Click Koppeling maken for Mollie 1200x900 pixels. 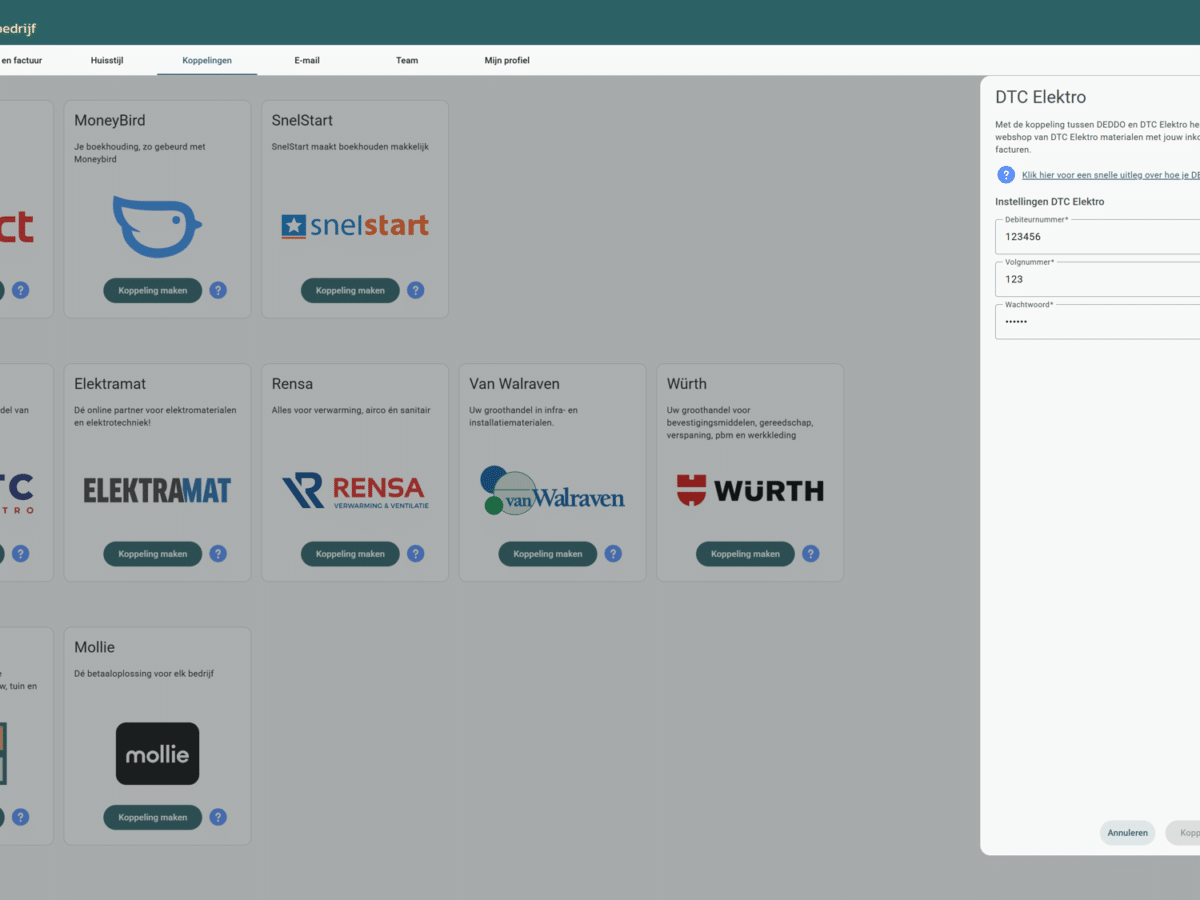click(x=153, y=817)
